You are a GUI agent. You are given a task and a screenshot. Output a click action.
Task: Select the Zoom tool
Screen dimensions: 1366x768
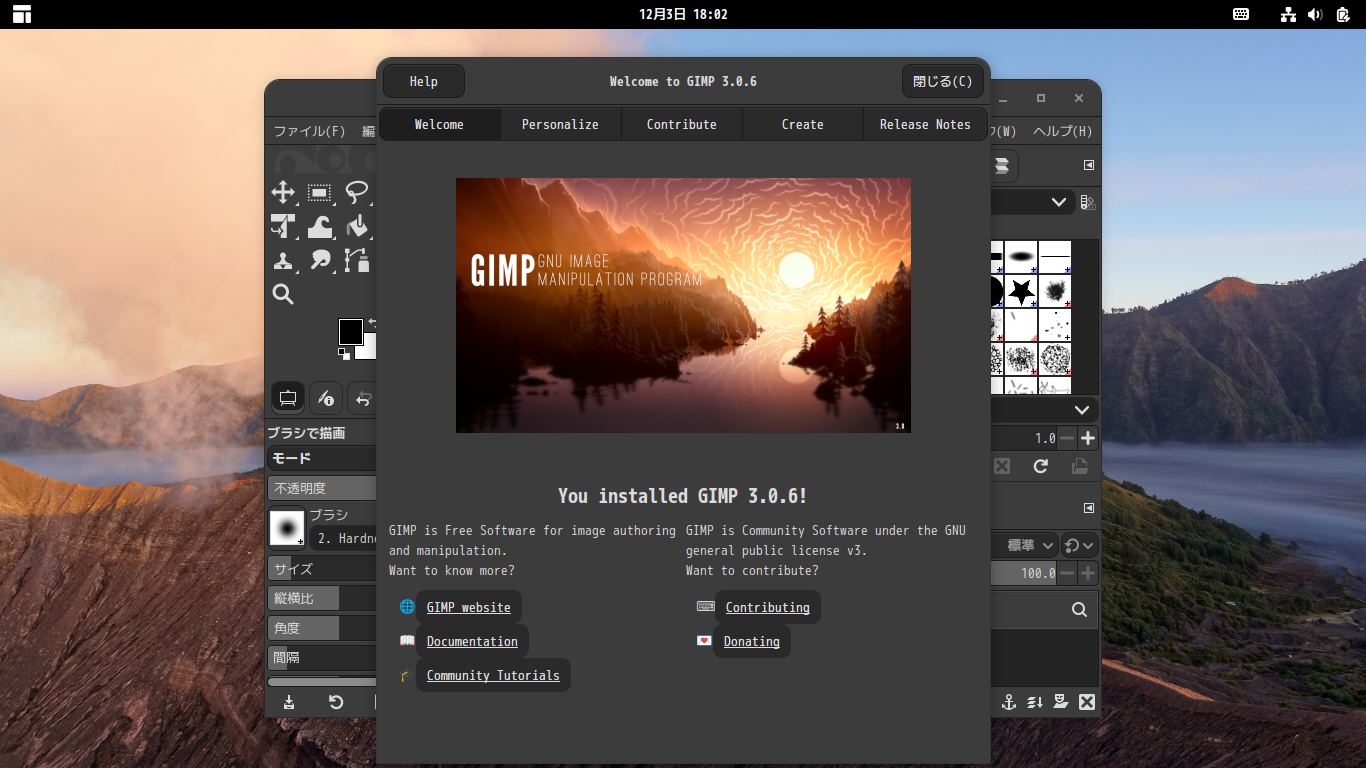283,294
